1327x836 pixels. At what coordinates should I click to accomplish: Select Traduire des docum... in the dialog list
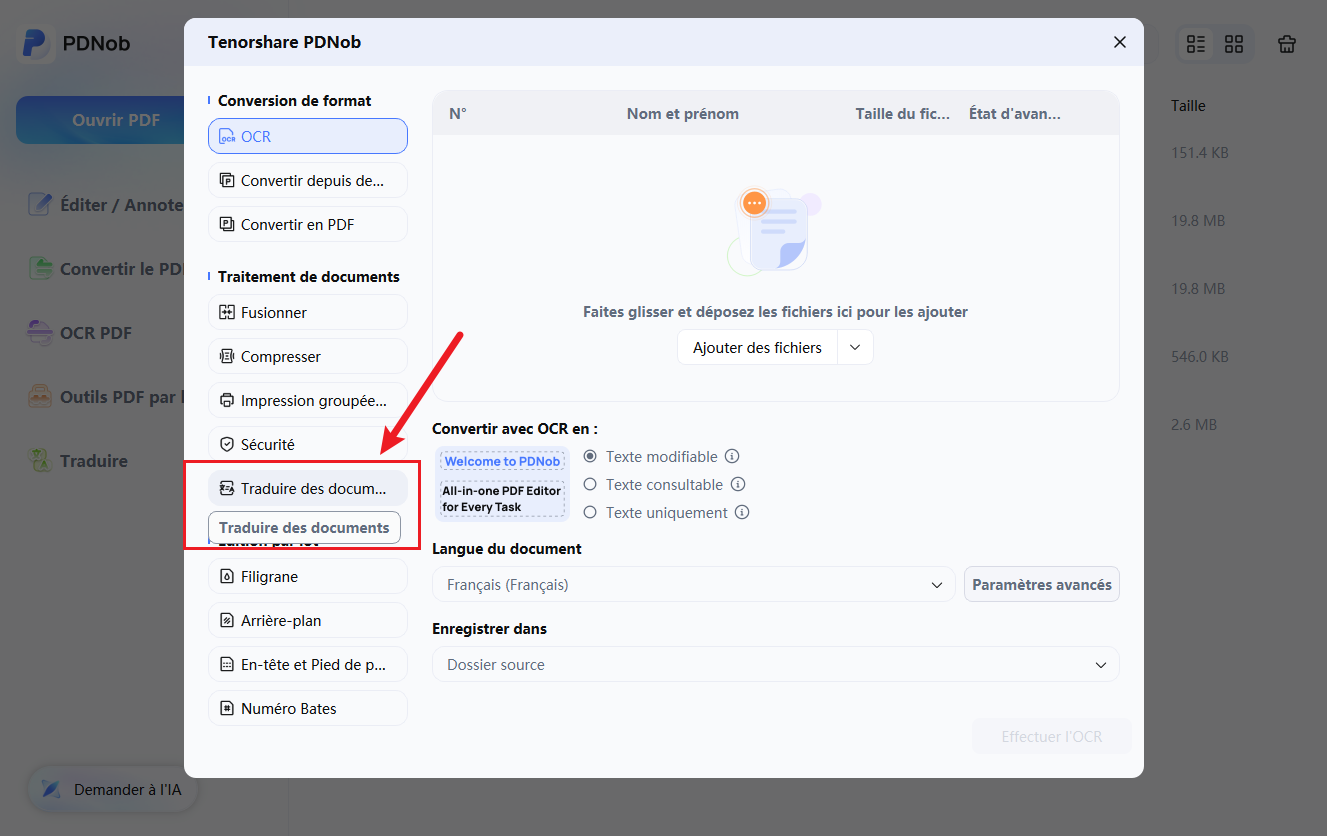tap(308, 488)
